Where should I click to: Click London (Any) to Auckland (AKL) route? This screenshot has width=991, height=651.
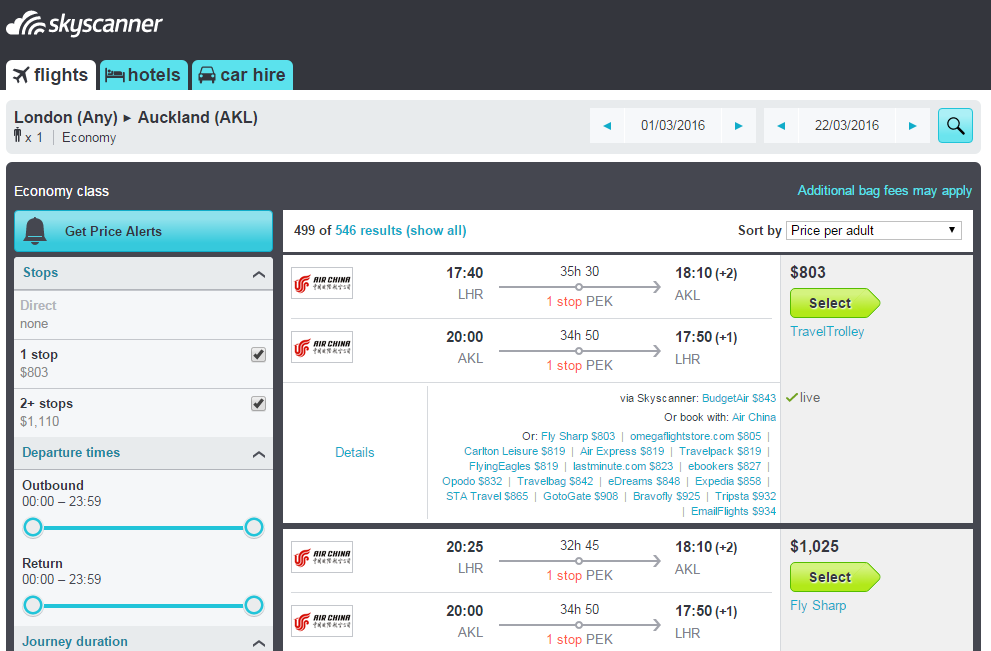pos(136,118)
